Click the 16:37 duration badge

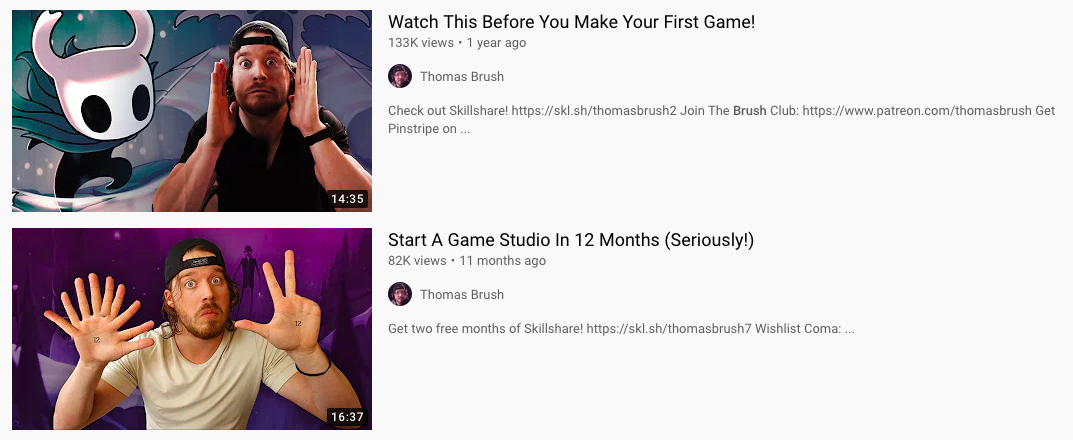[x=348, y=417]
